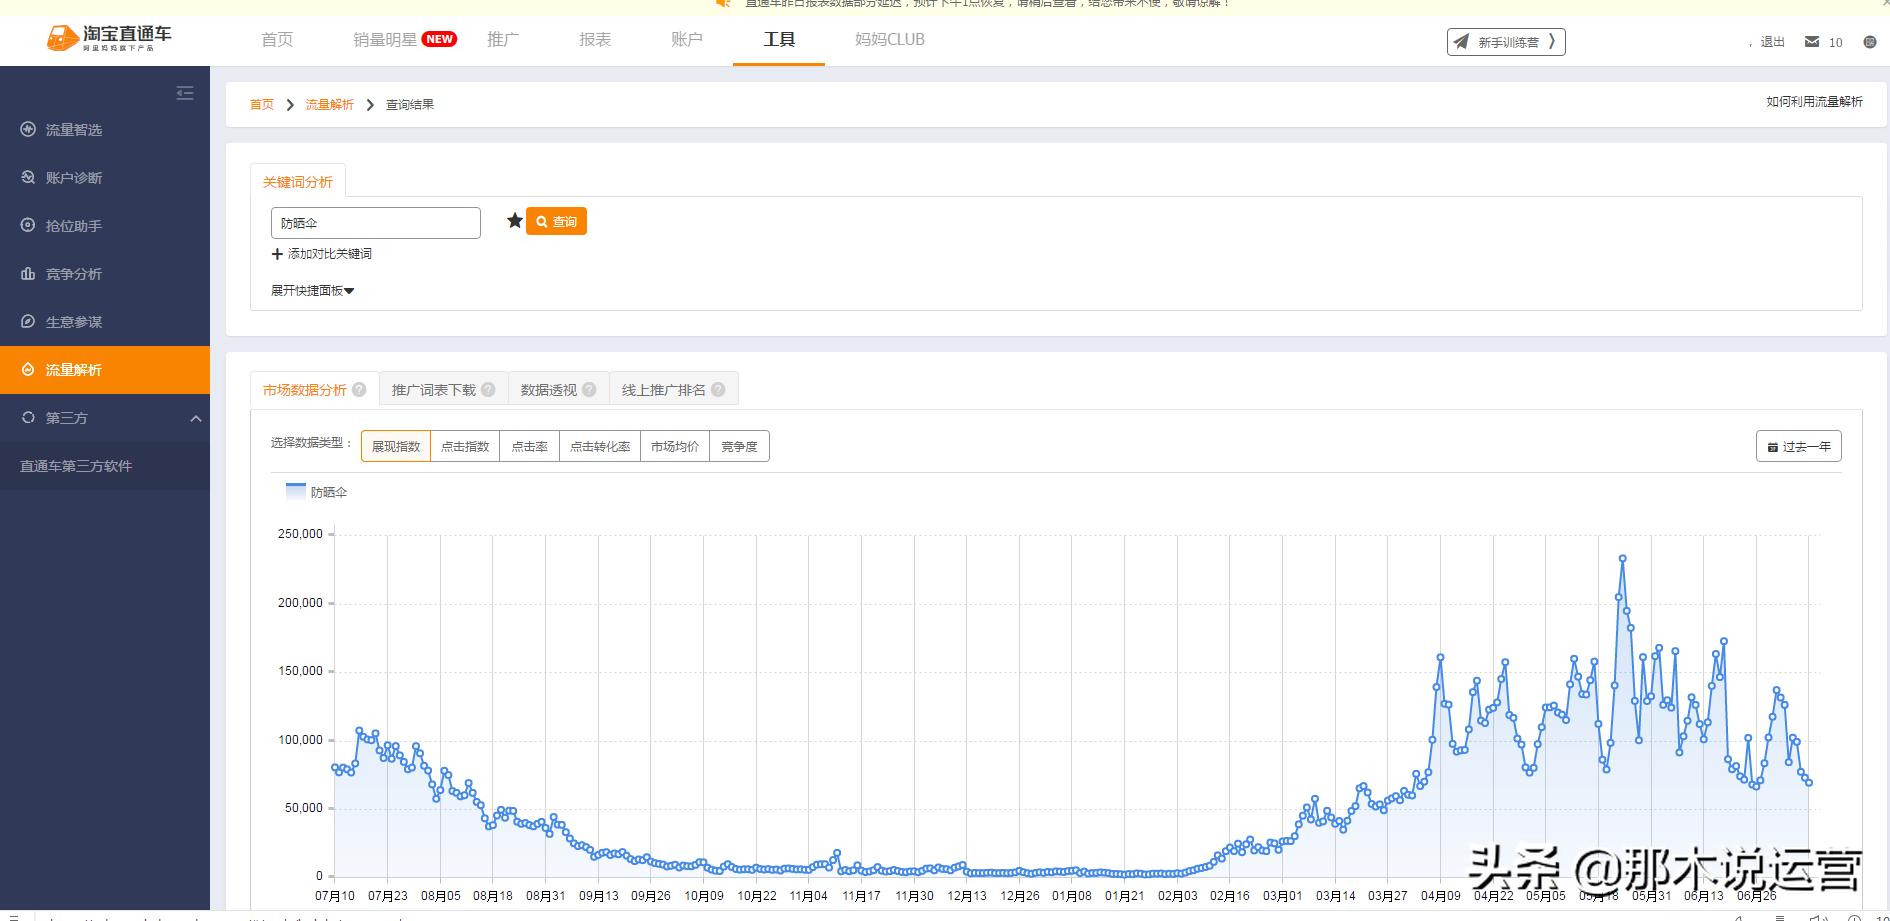Open the 过去一年 date range dropdown
Screen dimensions: 1890x921
pyautogui.click(x=1798, y=447)
